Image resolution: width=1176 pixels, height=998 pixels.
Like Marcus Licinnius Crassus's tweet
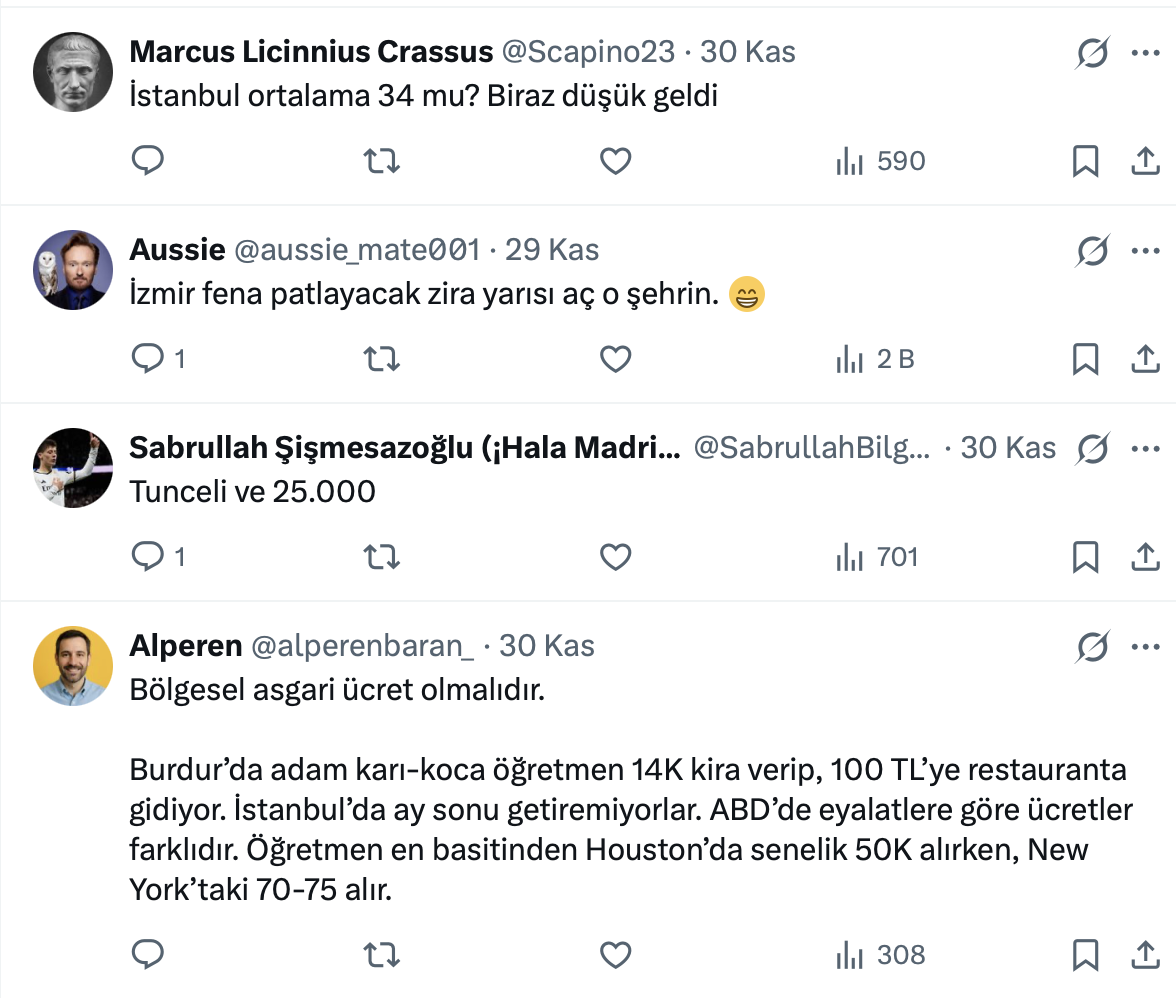tap(615, 161)
